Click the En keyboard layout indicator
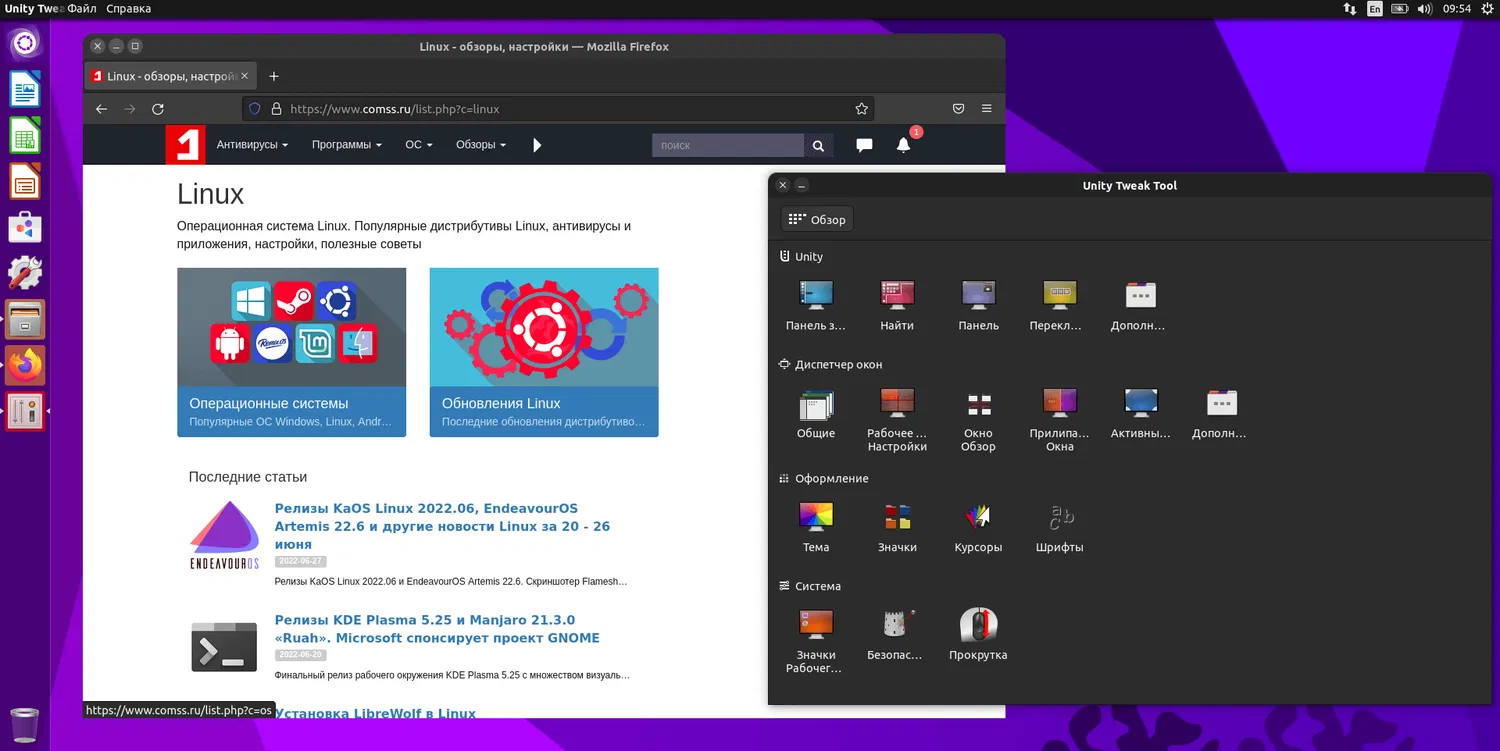 [1375, 9]
